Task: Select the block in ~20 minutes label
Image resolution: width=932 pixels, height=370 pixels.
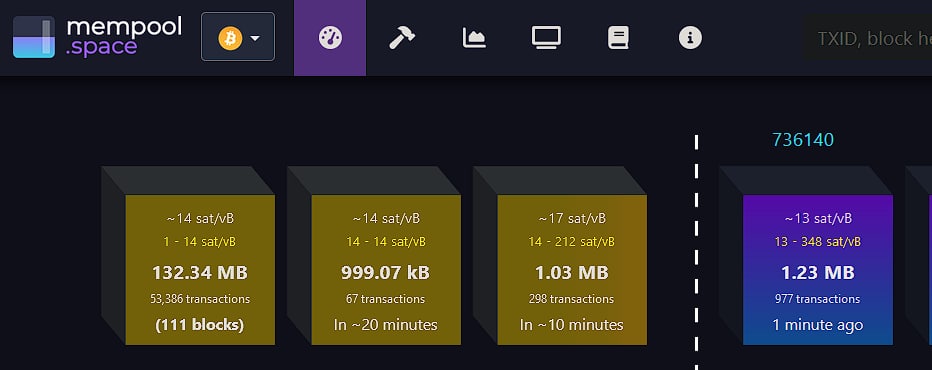Action: 386,325
